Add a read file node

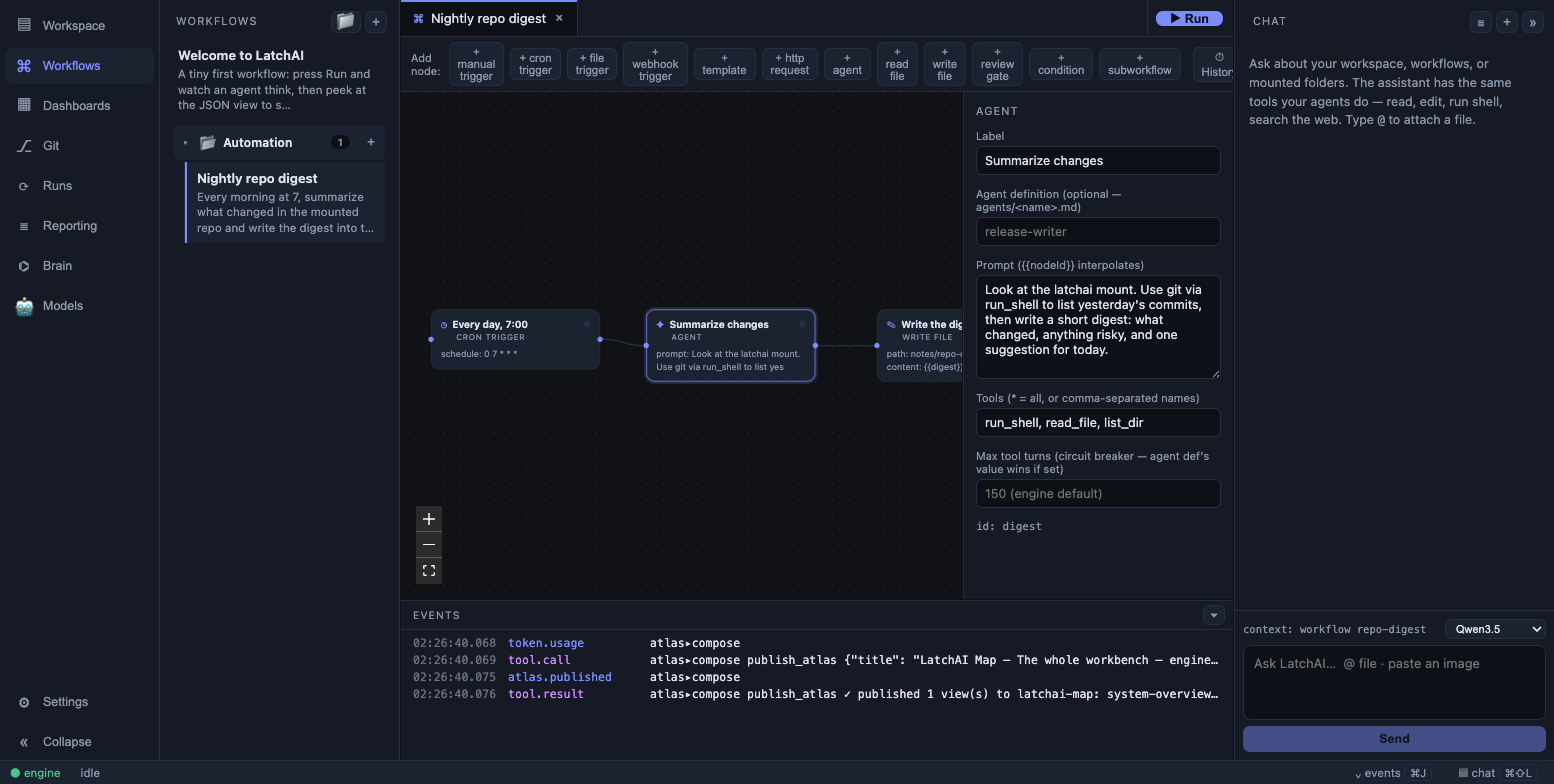[x=897, y=64]
